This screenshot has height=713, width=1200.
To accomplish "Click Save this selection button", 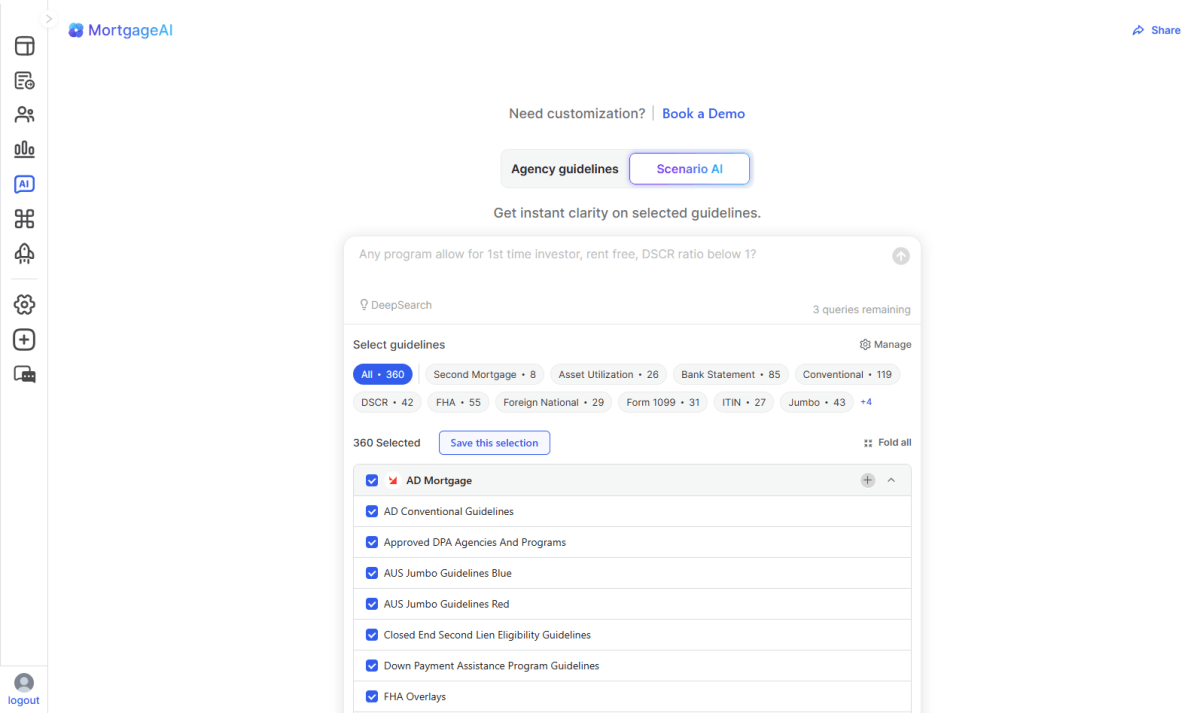I will click(494, 442).
